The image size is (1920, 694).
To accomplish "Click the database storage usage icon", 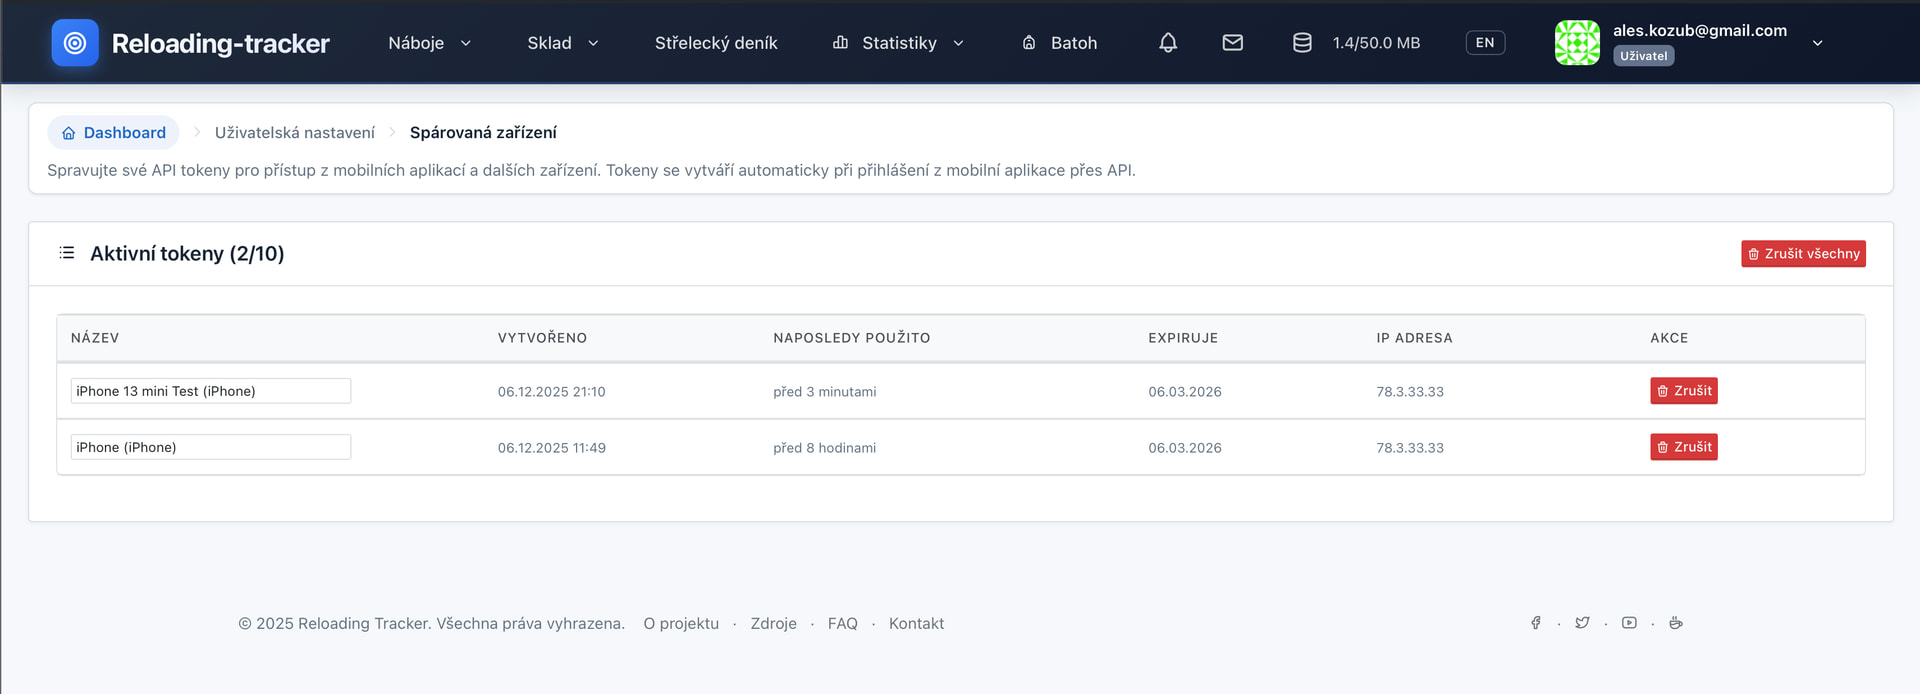I will 1301,43.
